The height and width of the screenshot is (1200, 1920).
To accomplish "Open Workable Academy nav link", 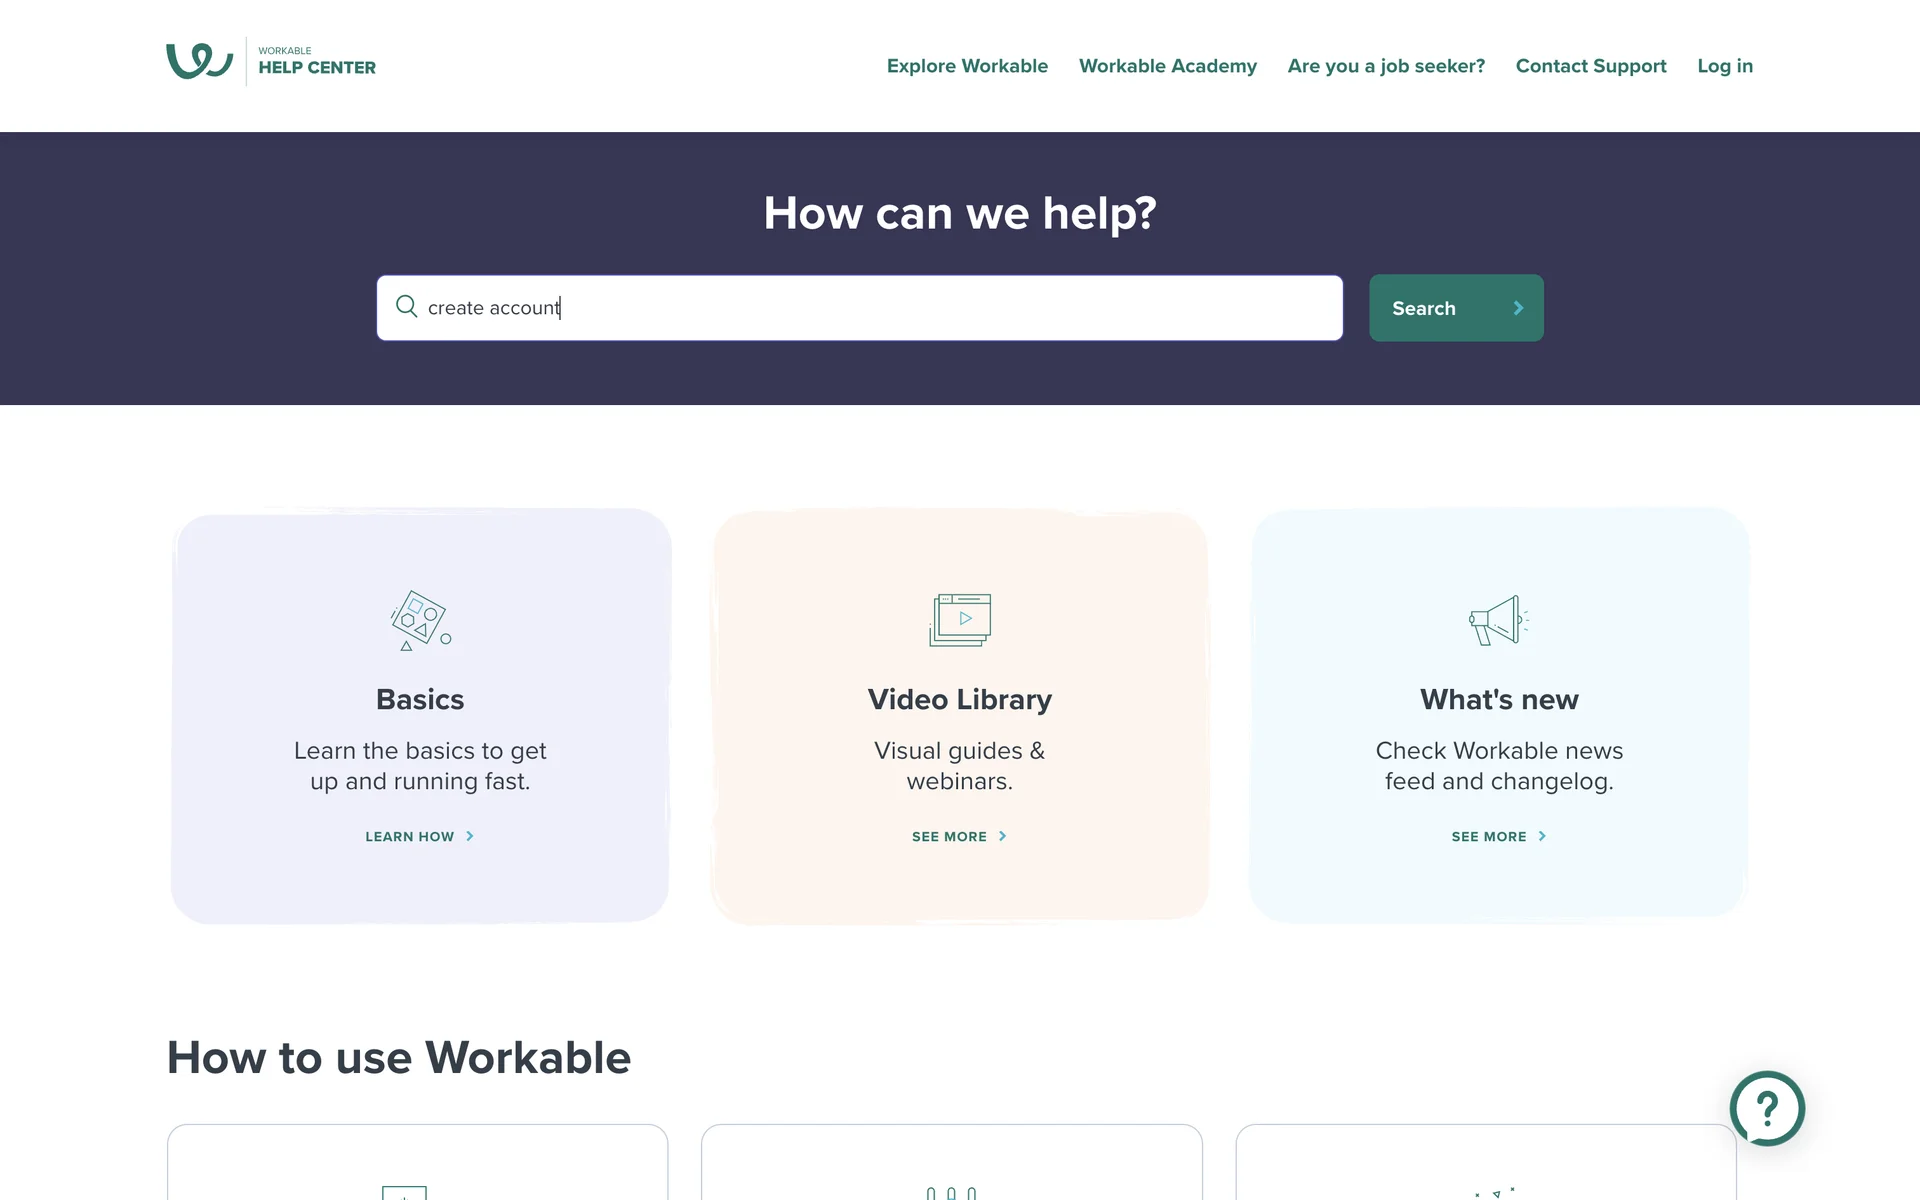I will pyautogui.click(x=1167, y=66).
